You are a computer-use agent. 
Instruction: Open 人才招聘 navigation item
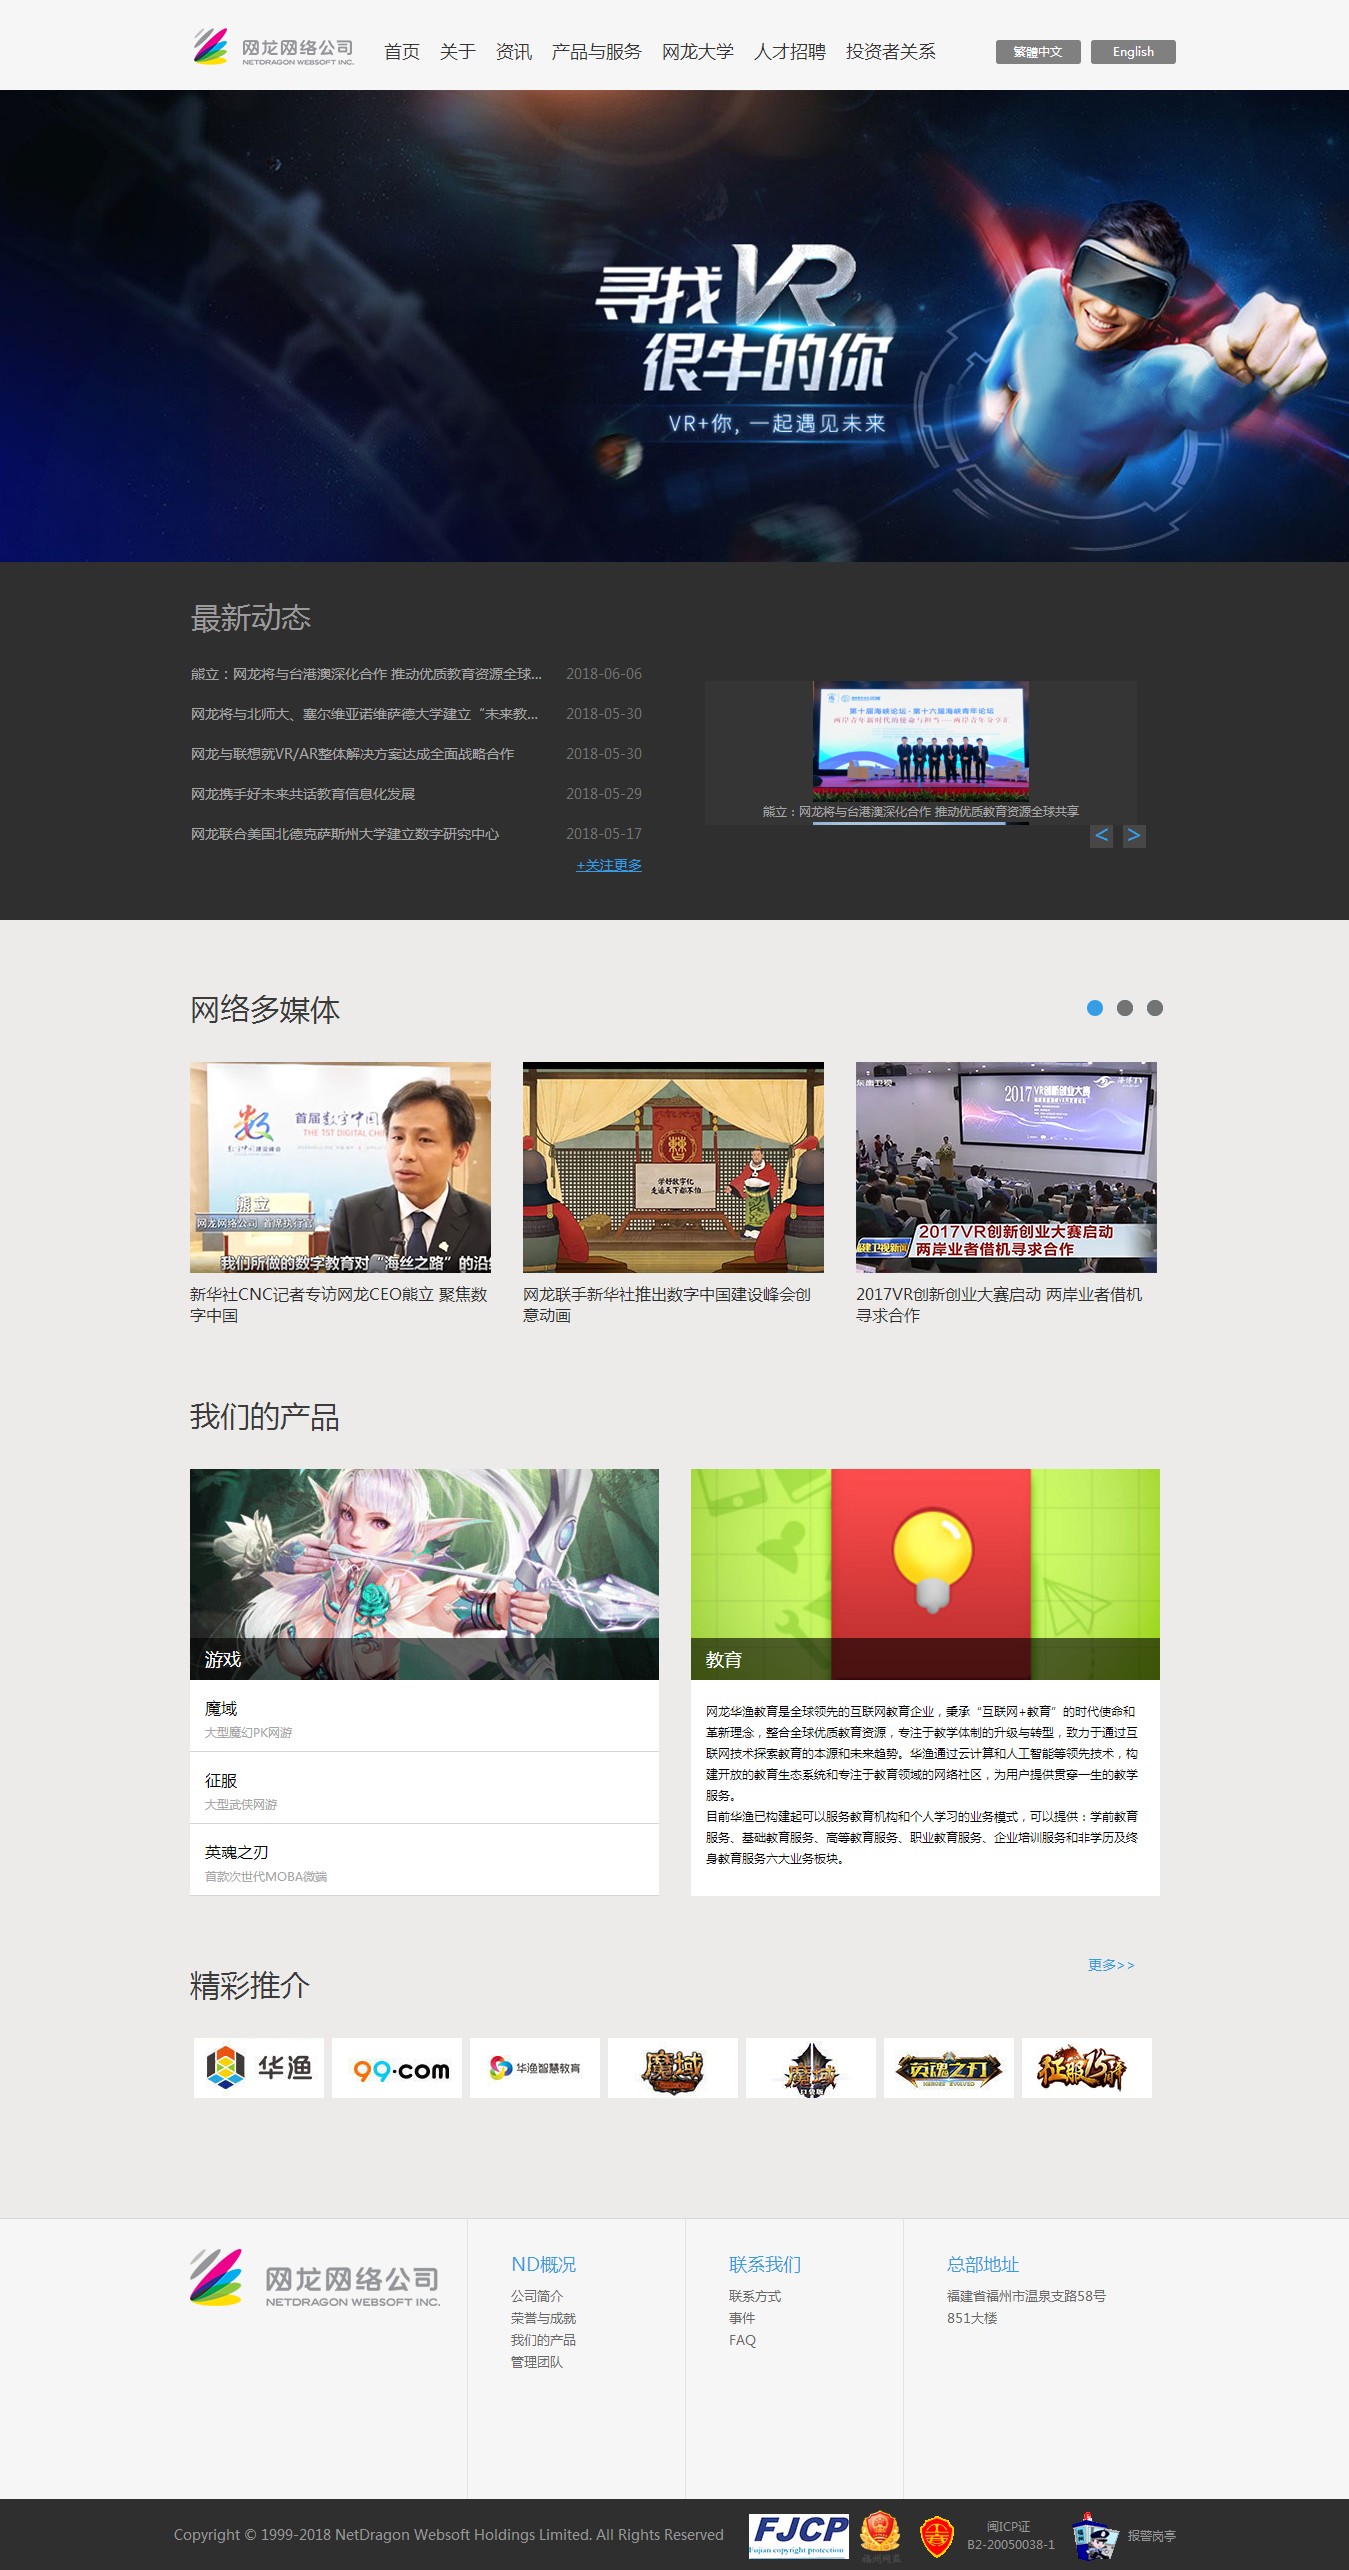click(790, 52)
